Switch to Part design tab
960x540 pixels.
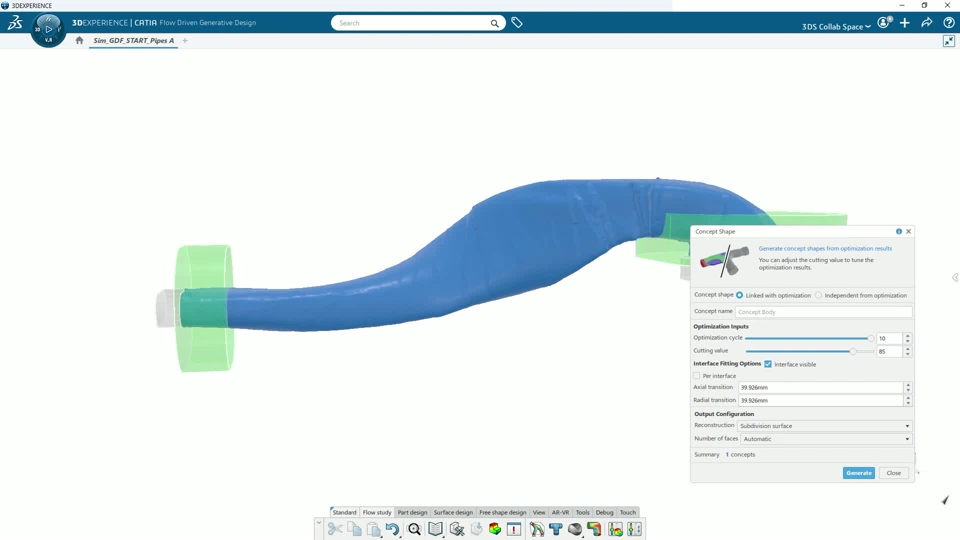(412, 512)
